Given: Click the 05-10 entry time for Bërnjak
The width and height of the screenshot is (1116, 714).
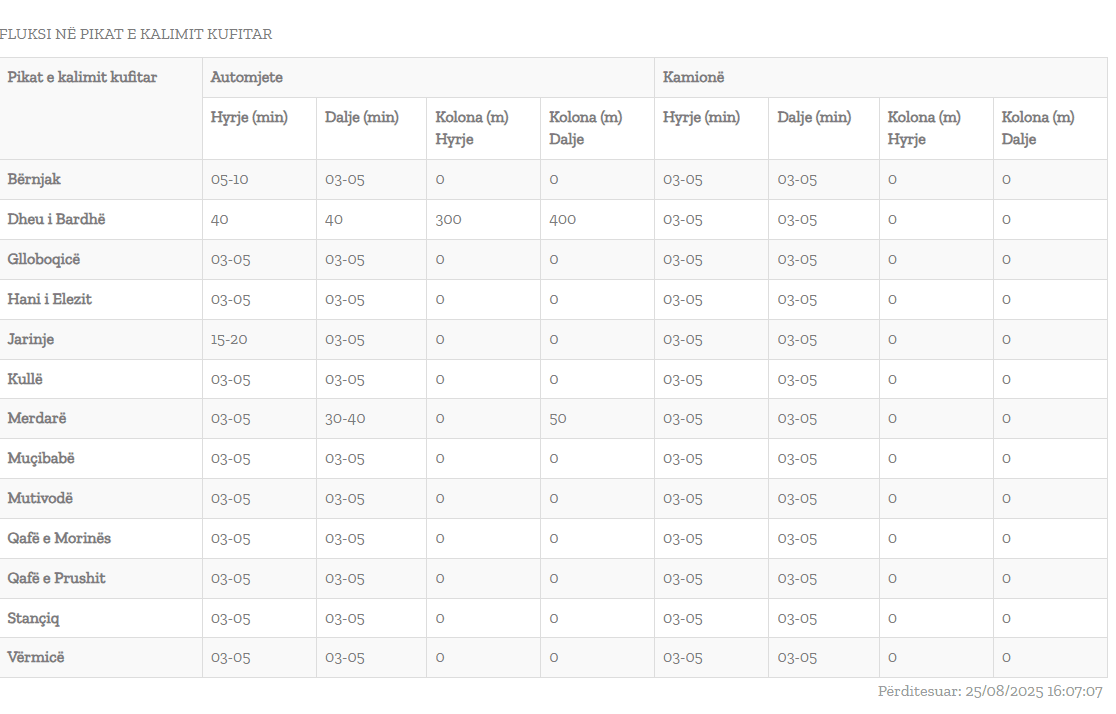Looking at the screenshot, I should (x=229, y=180).
